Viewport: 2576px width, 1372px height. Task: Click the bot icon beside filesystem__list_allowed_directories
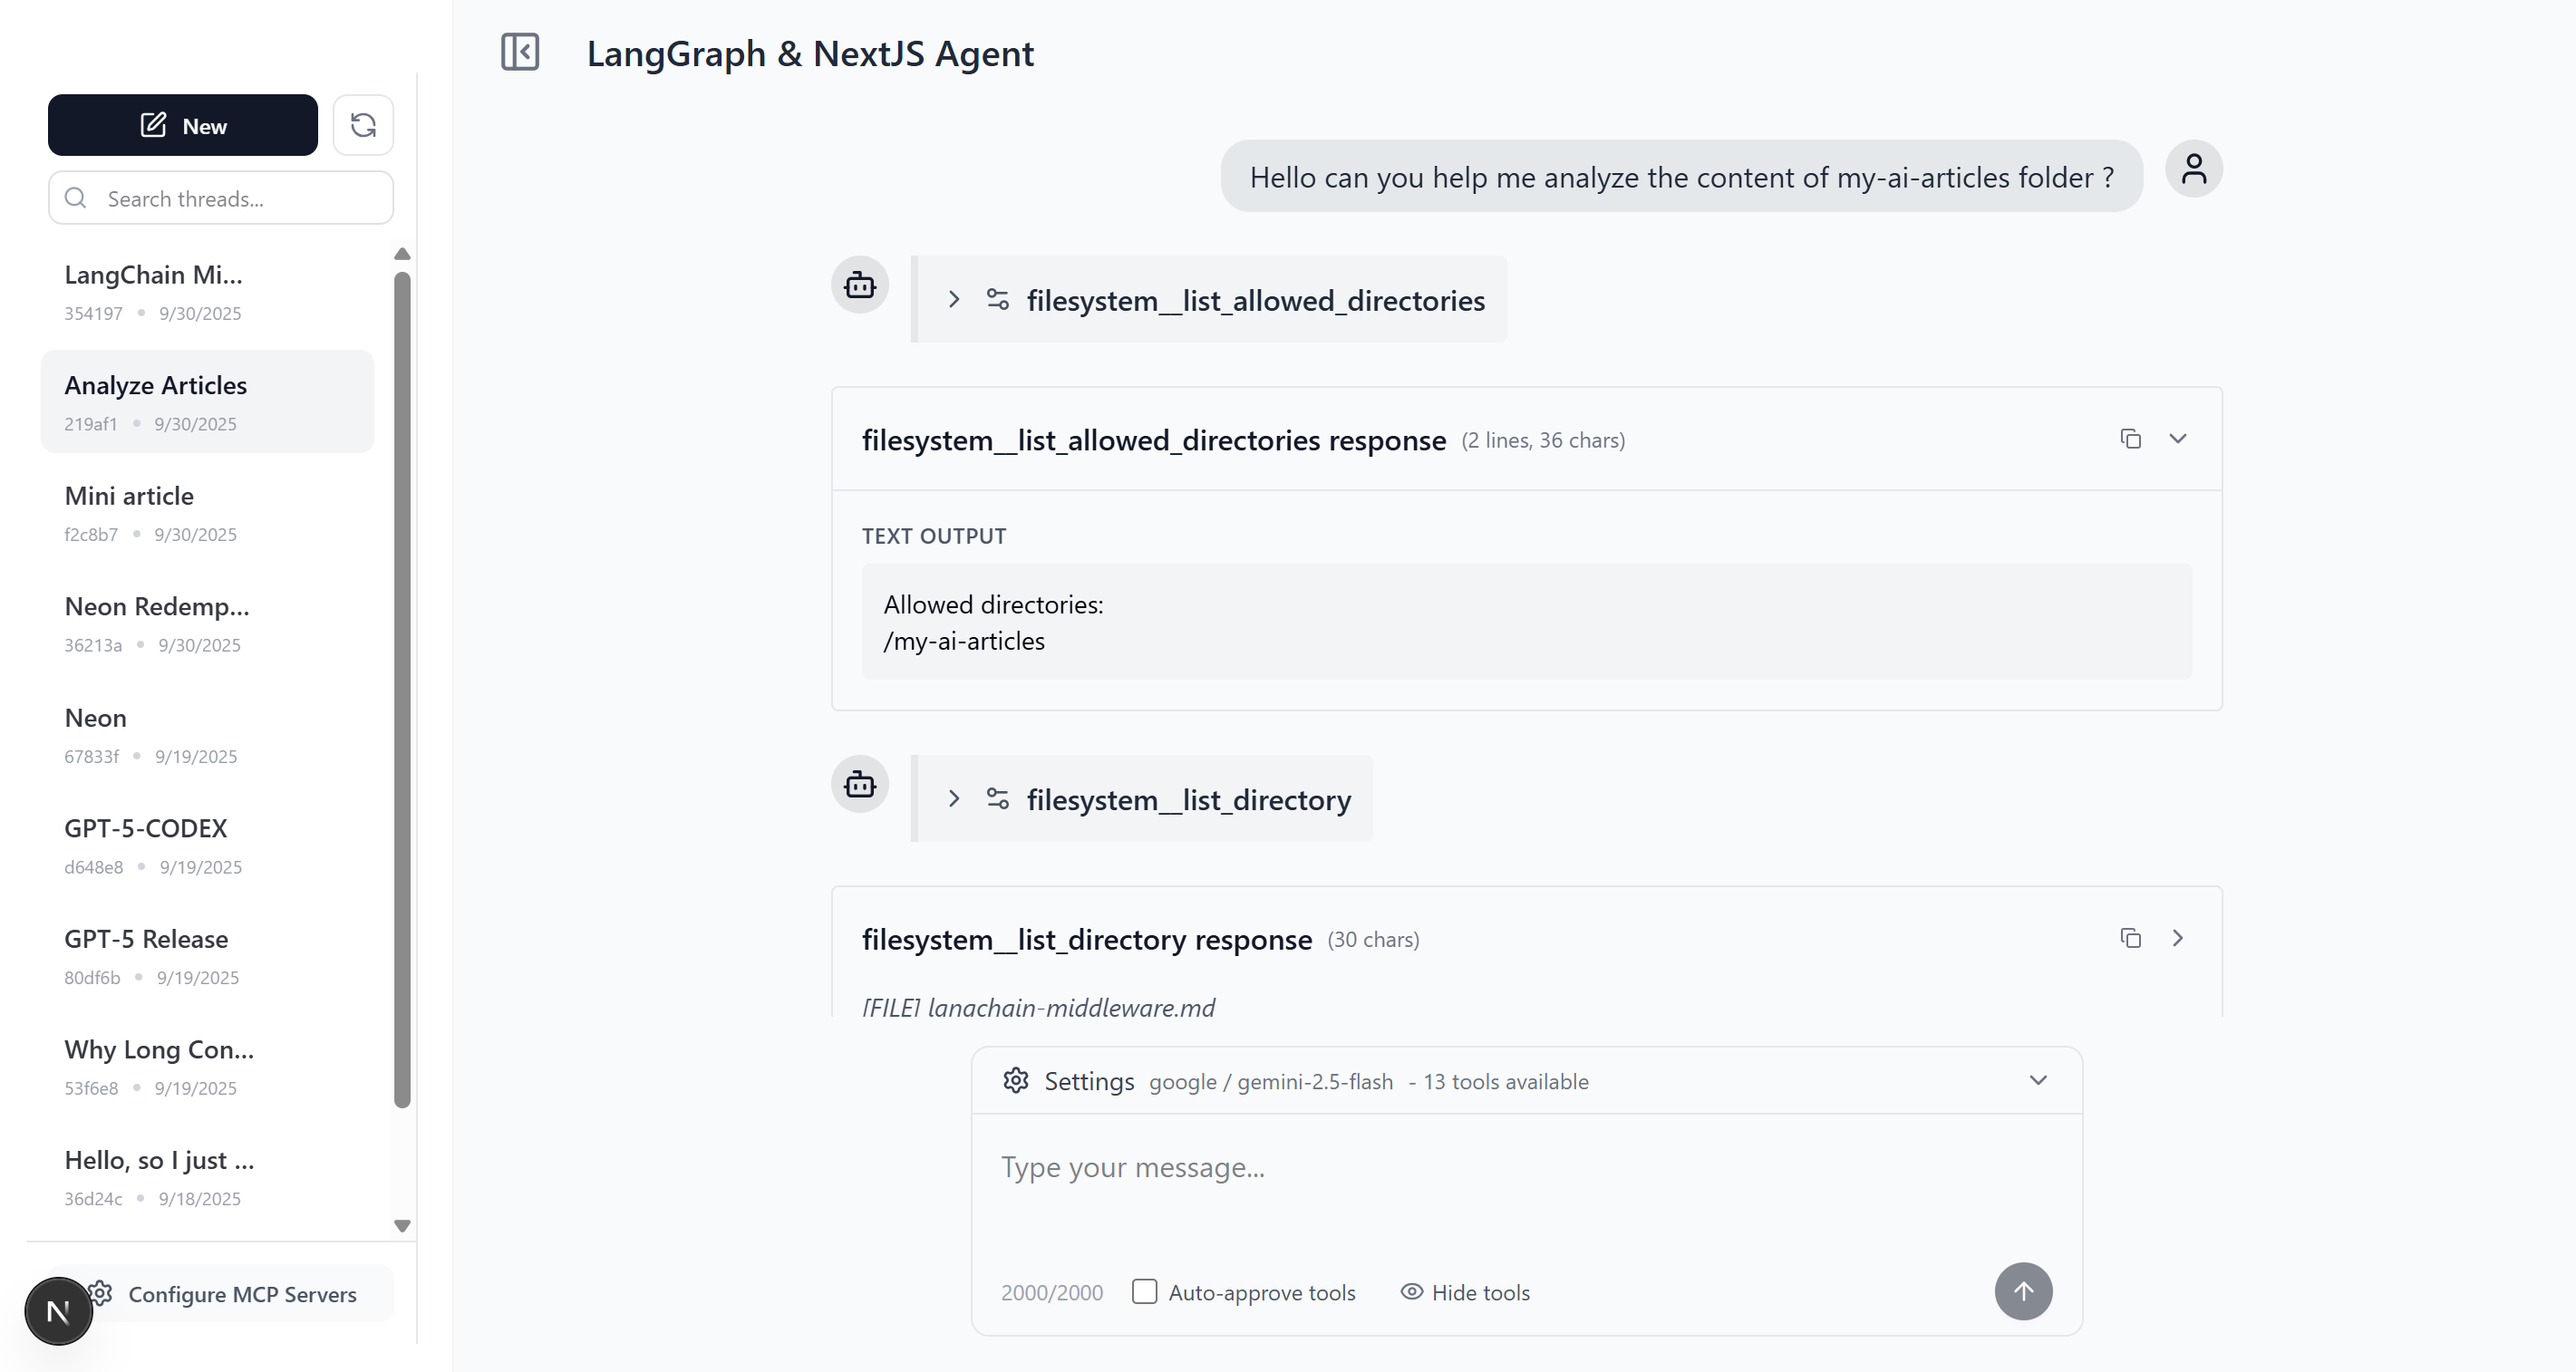pyautogui.click(x=859, y=285)
